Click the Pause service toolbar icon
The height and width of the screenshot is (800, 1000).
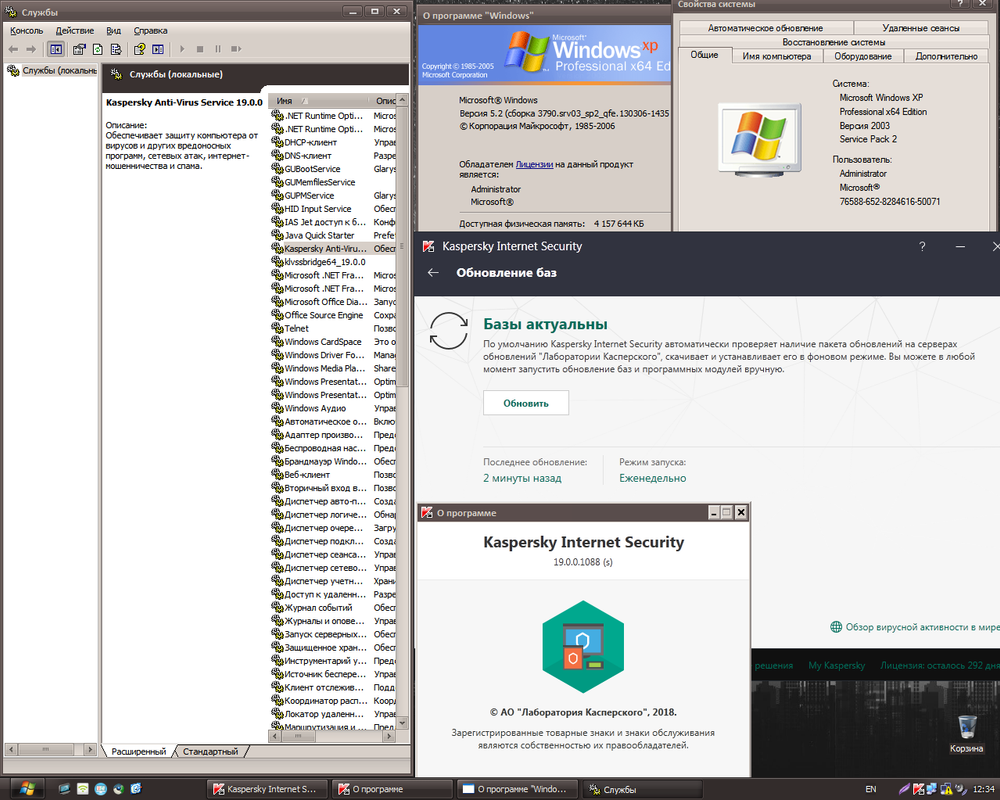(x=218, y=49)
